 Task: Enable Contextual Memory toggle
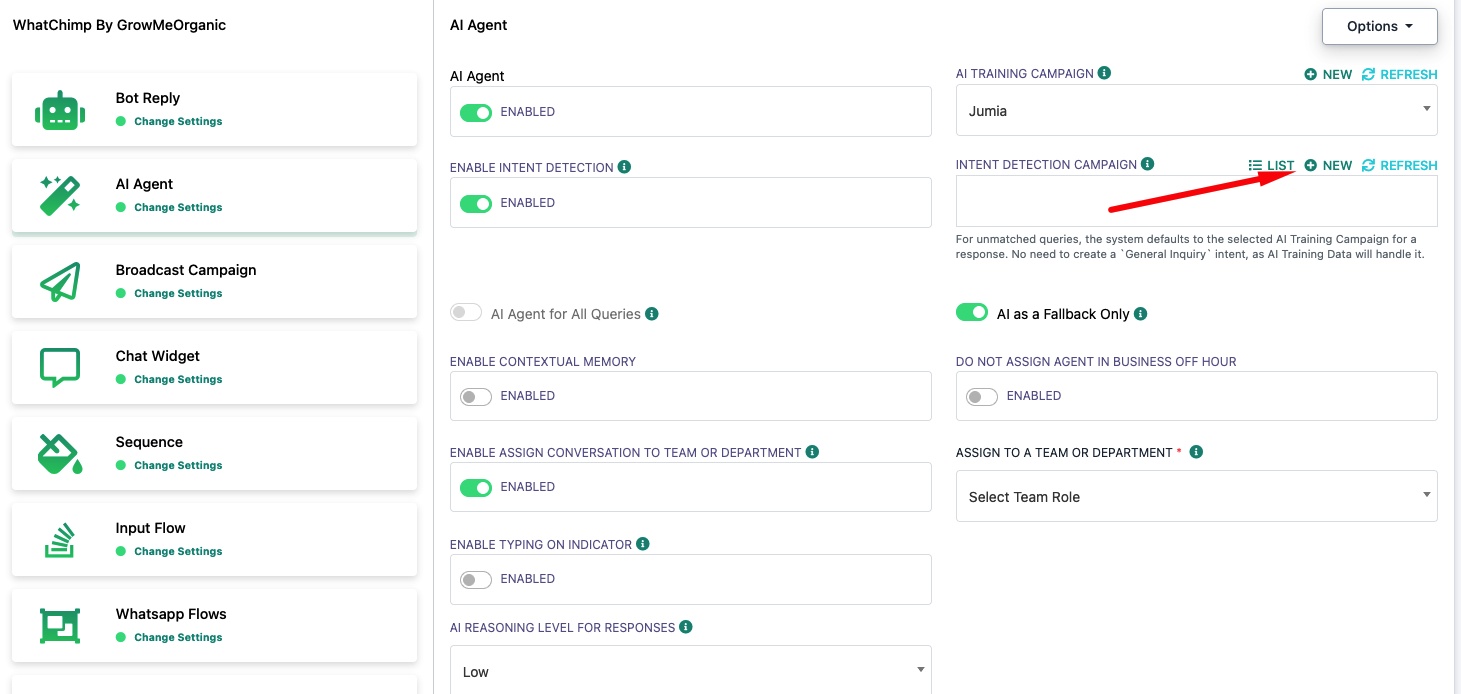pos(476,396)
